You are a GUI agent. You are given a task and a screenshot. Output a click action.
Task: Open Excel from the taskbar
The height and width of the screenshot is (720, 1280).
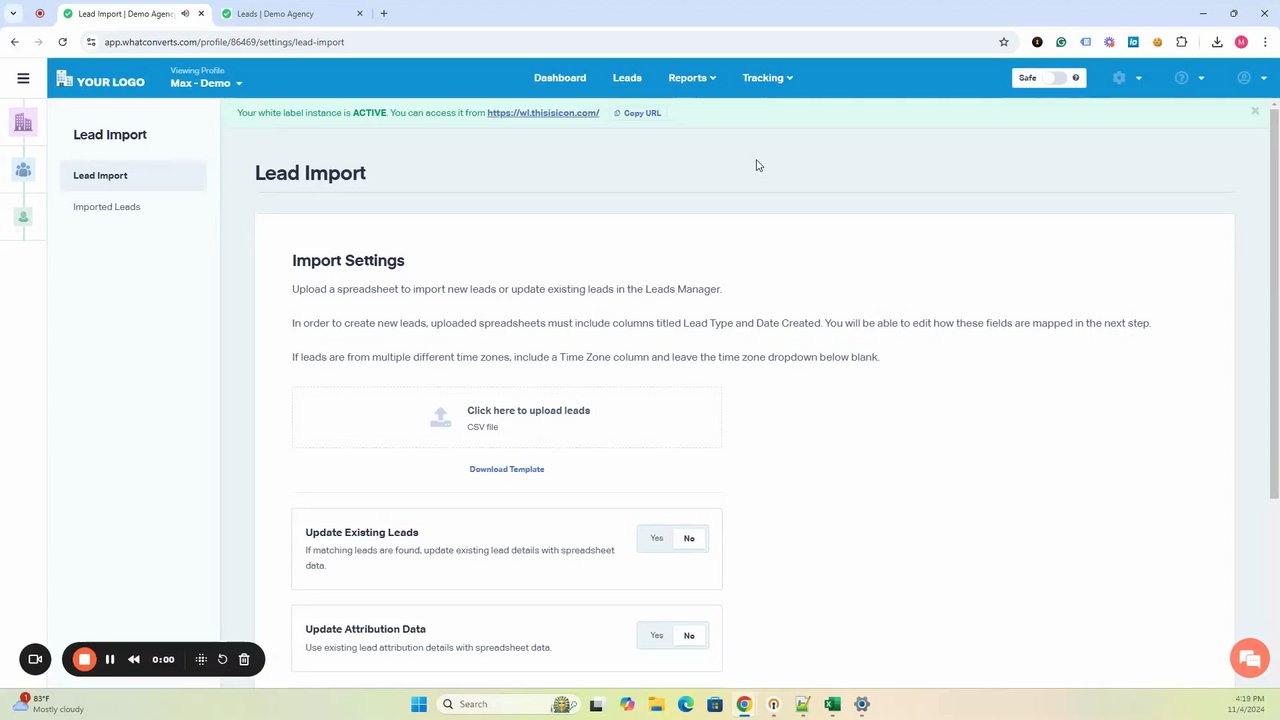(x=832, y=704)
